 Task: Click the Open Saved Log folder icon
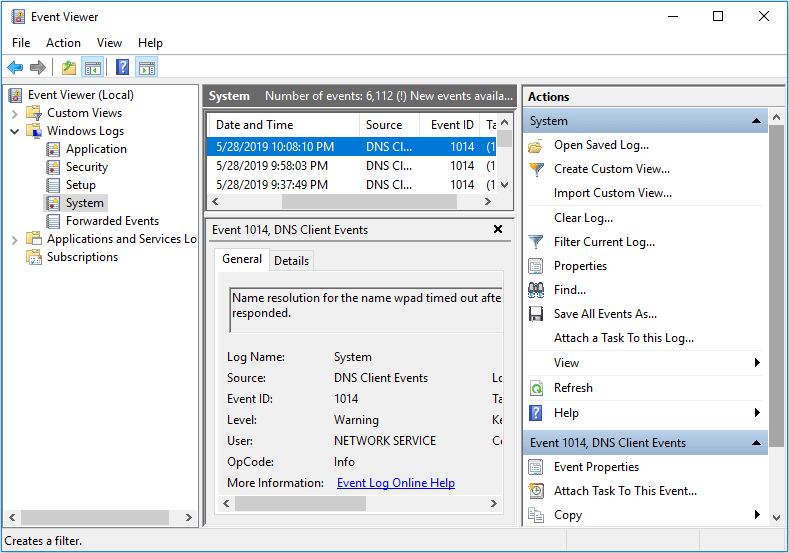click(536, 145)
